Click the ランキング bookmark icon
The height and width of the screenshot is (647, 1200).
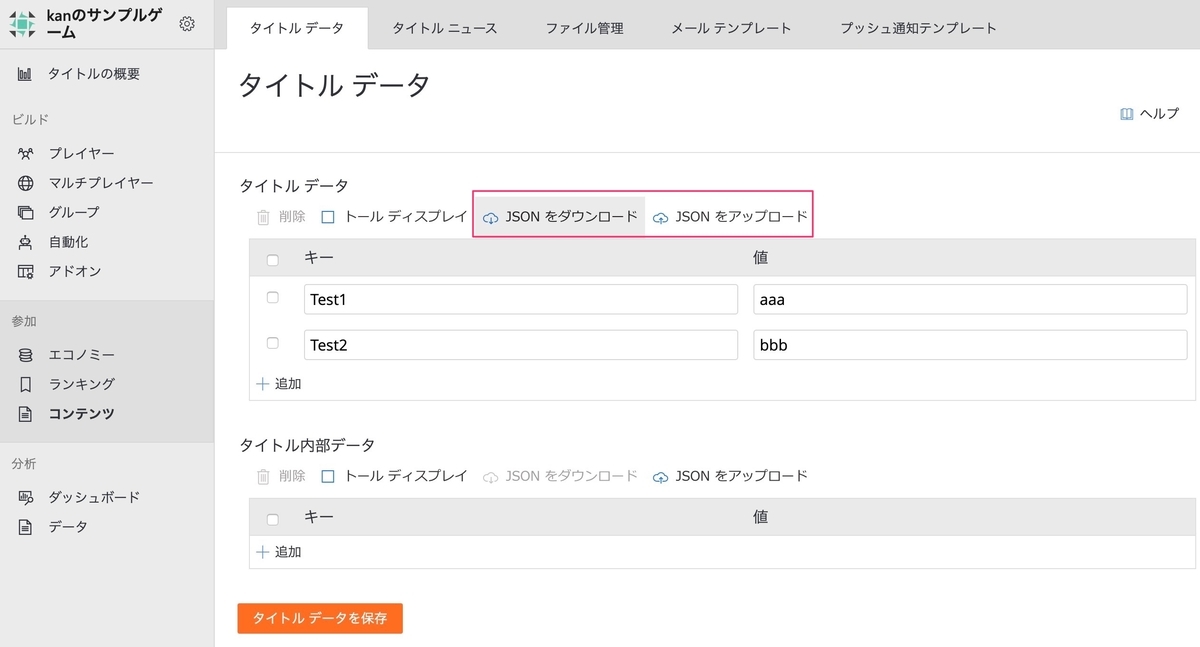click(26, 384)
